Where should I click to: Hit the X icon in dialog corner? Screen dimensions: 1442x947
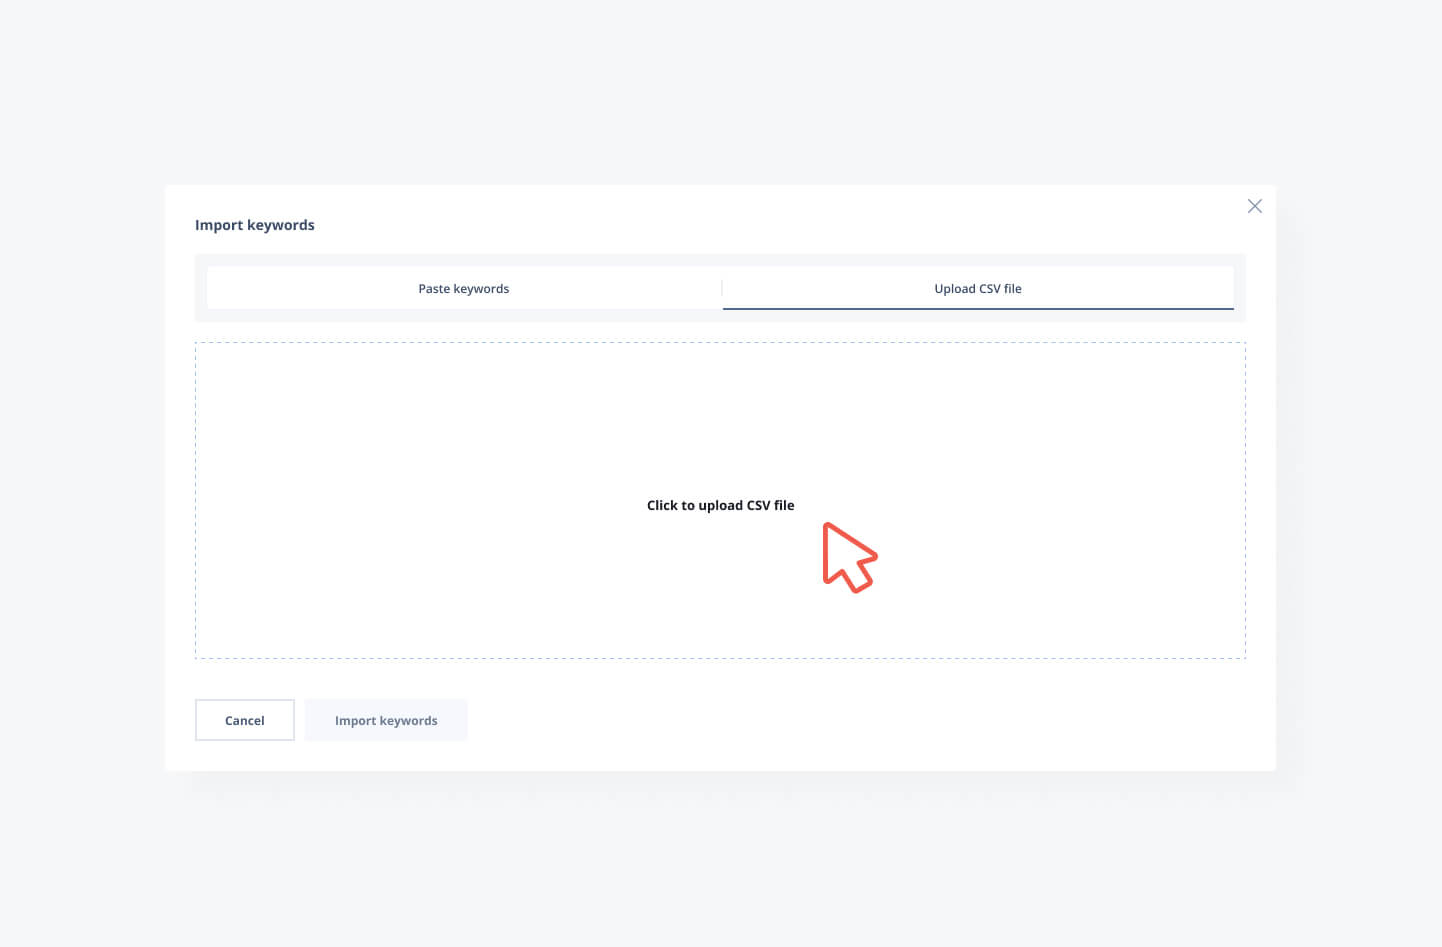[1254, 206]
